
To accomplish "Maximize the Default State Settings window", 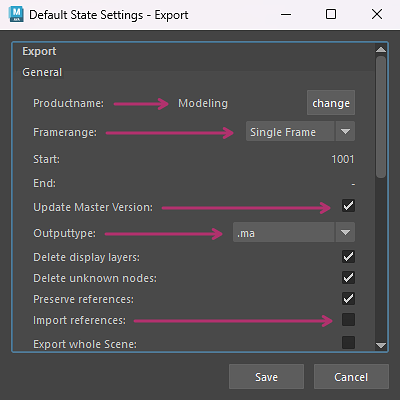I will coord(331,14).
